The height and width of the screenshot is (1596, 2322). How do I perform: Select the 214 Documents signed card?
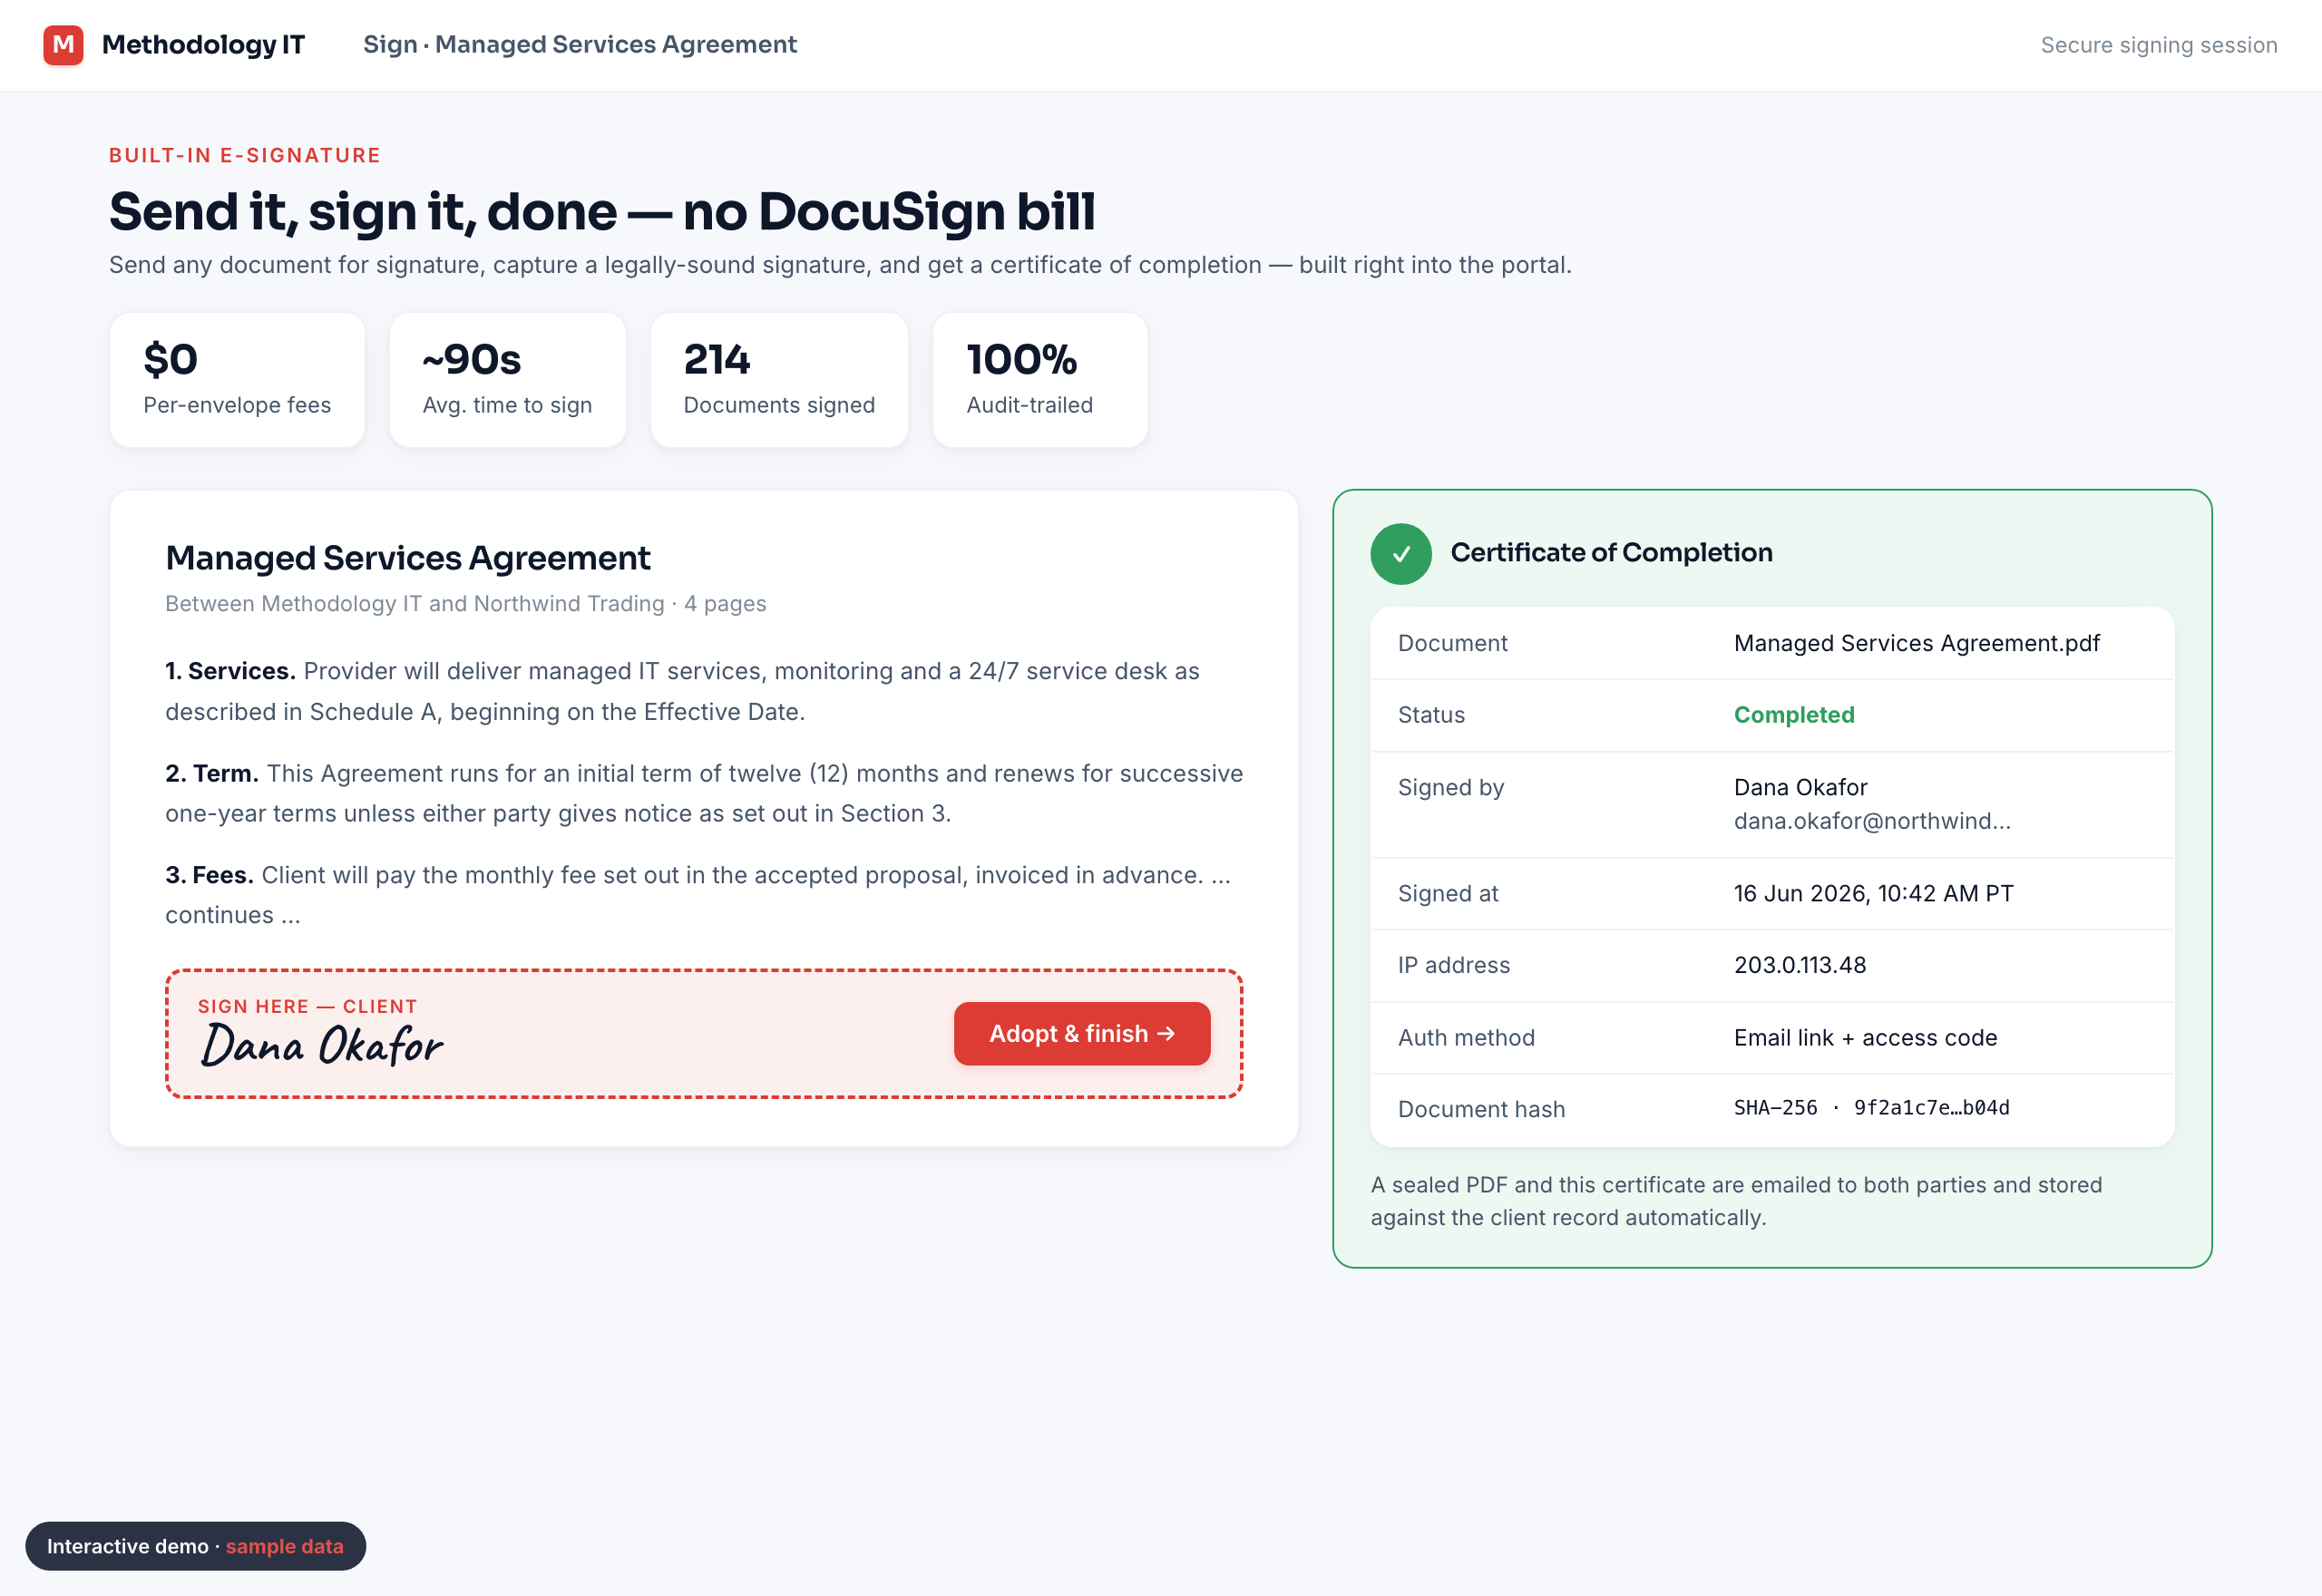779,380
